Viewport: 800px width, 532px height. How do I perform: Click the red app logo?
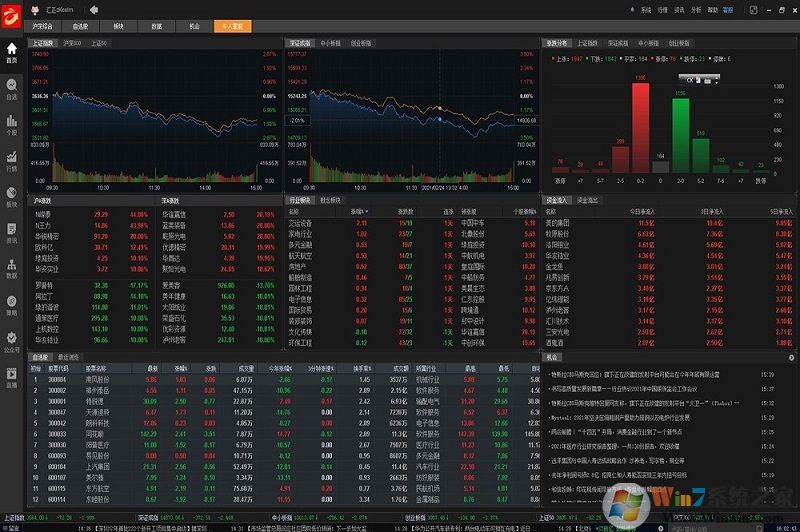pyautogui.click(x=11, y=15)
